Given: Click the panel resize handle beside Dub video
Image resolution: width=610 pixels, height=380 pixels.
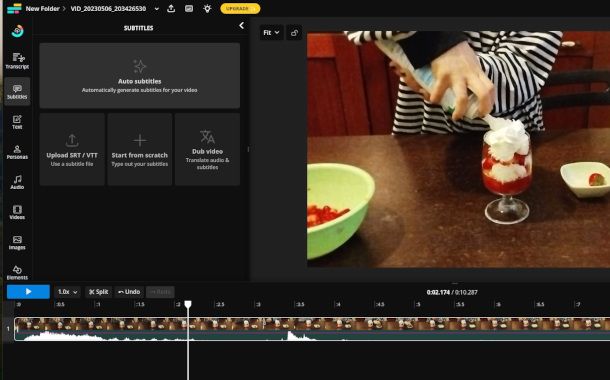Looking at the screenshot, I should tap(248, 149).
